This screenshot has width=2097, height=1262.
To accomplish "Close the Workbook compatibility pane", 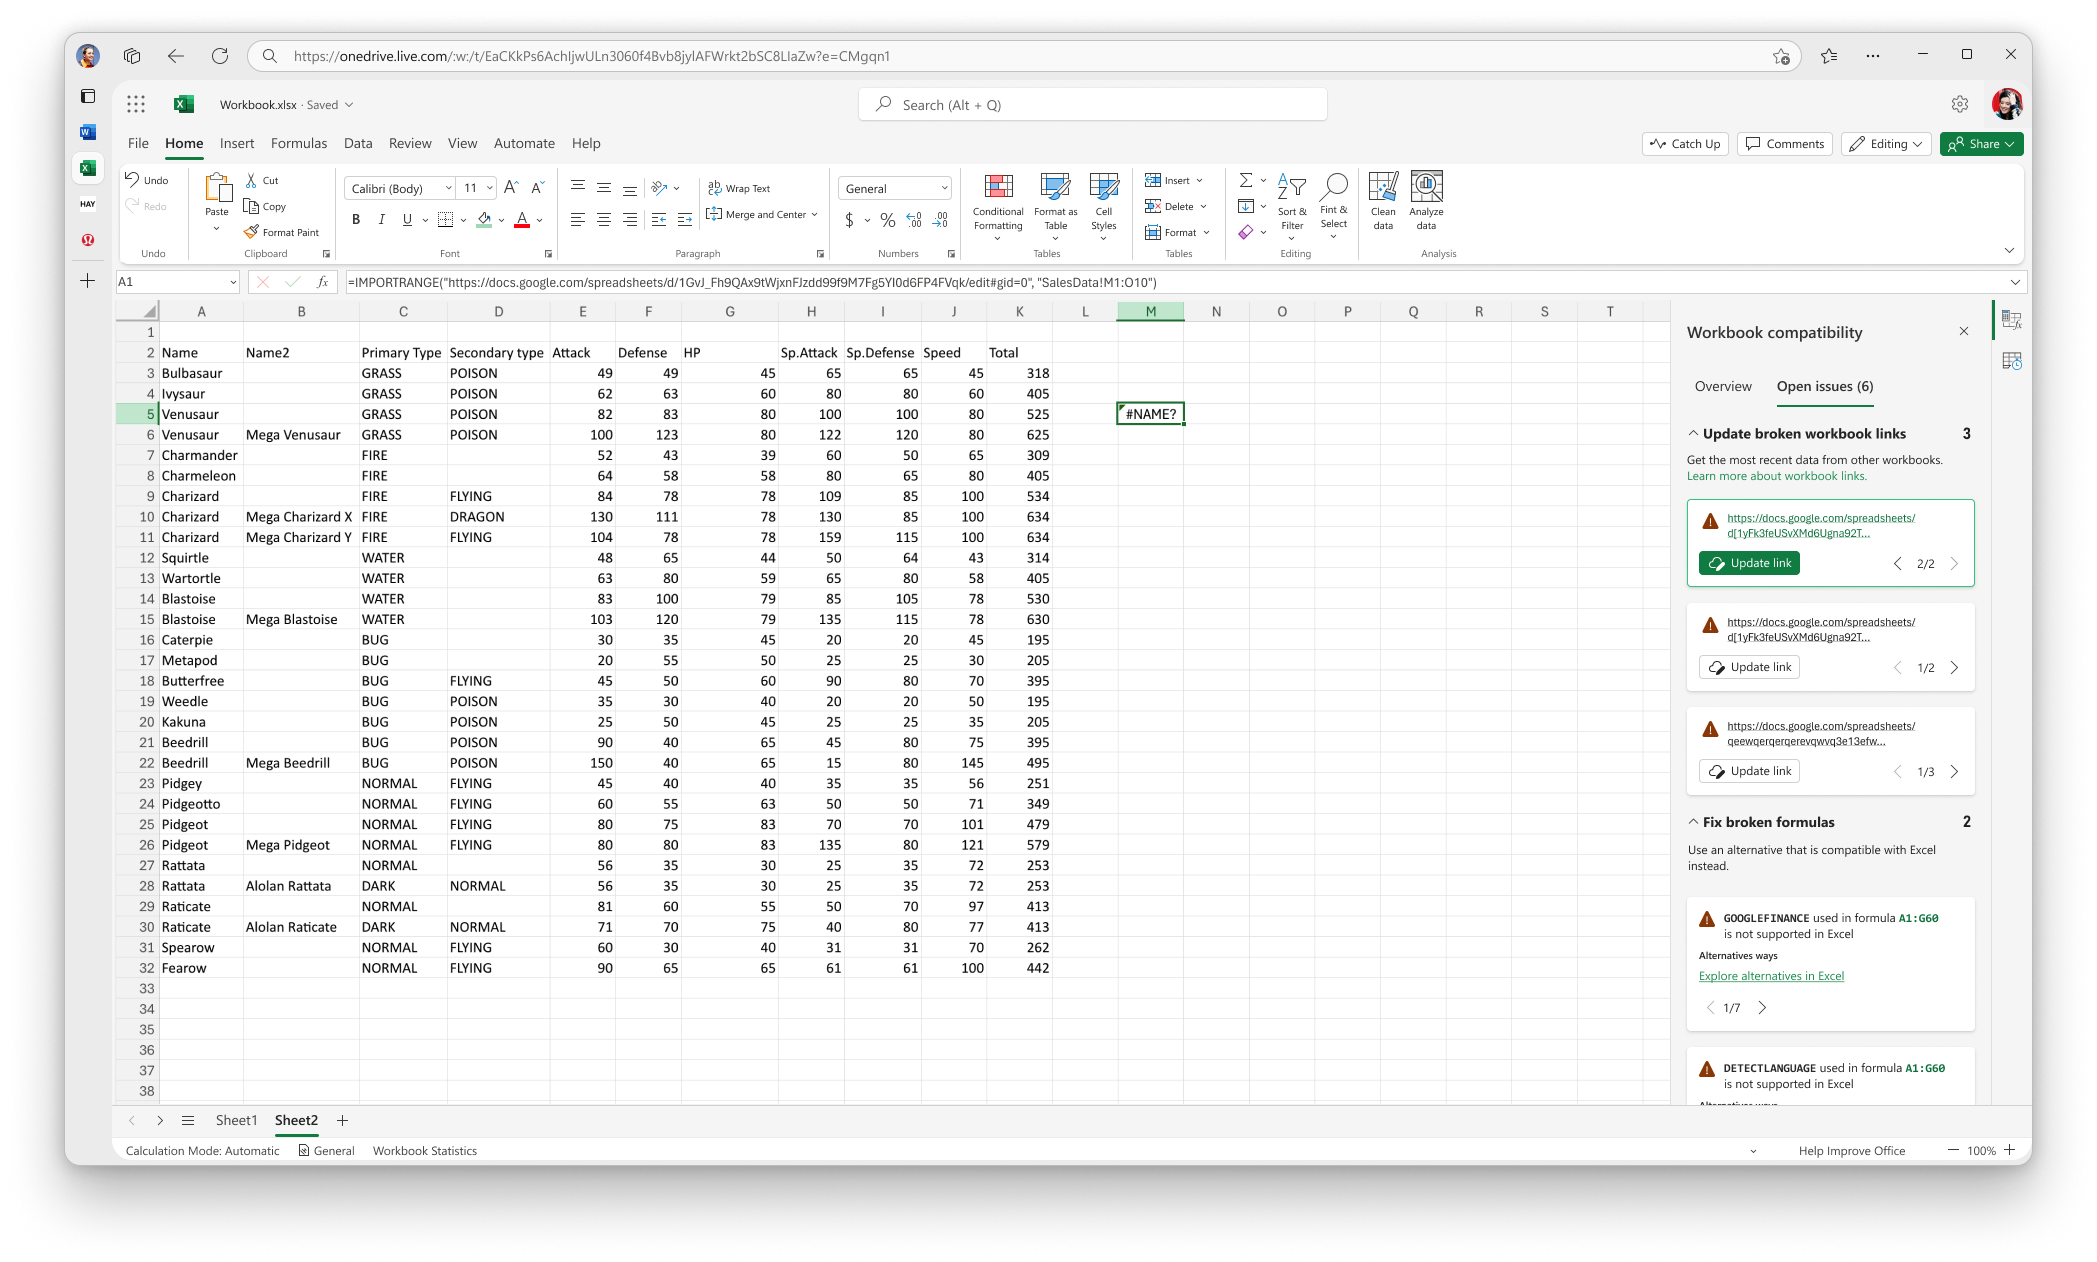I will pos(1963,331).
